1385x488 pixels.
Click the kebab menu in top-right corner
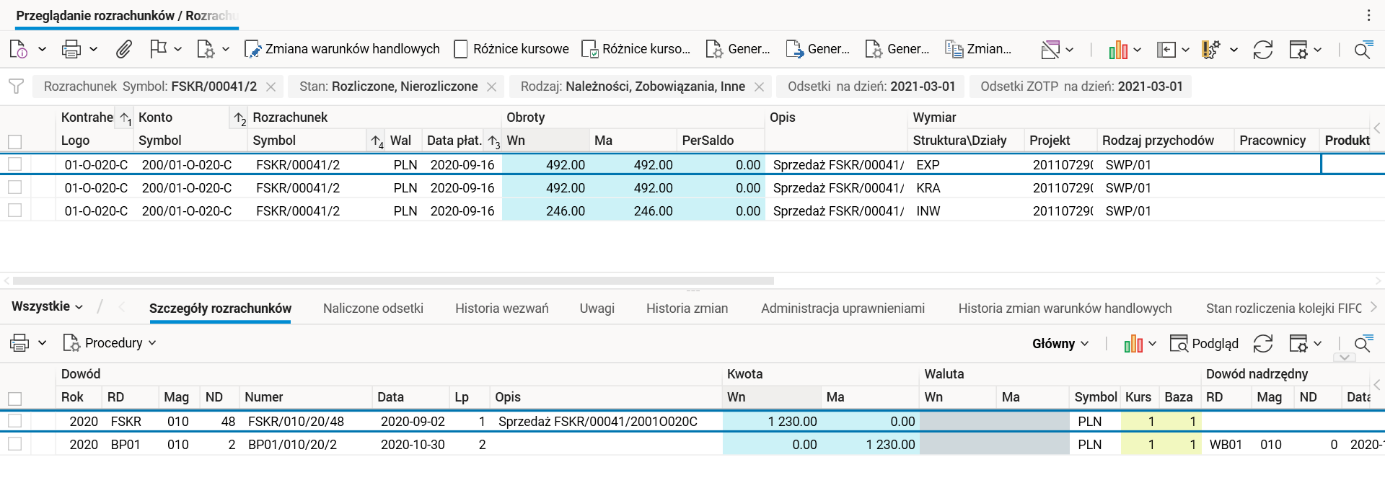[1369, 16]
